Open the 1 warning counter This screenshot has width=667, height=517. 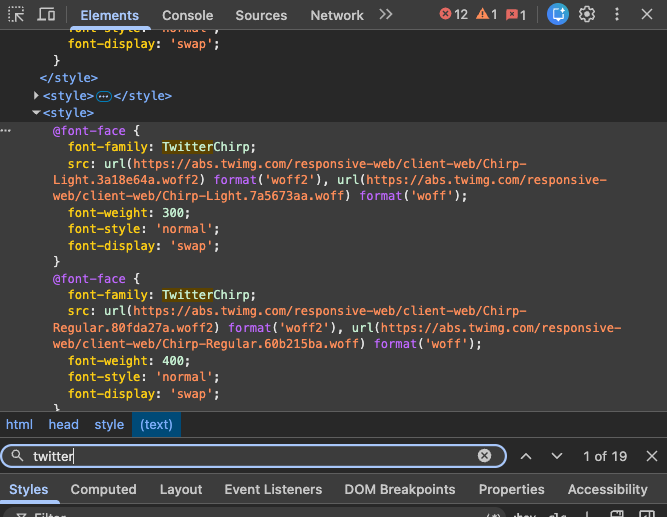tap(487, 15)
